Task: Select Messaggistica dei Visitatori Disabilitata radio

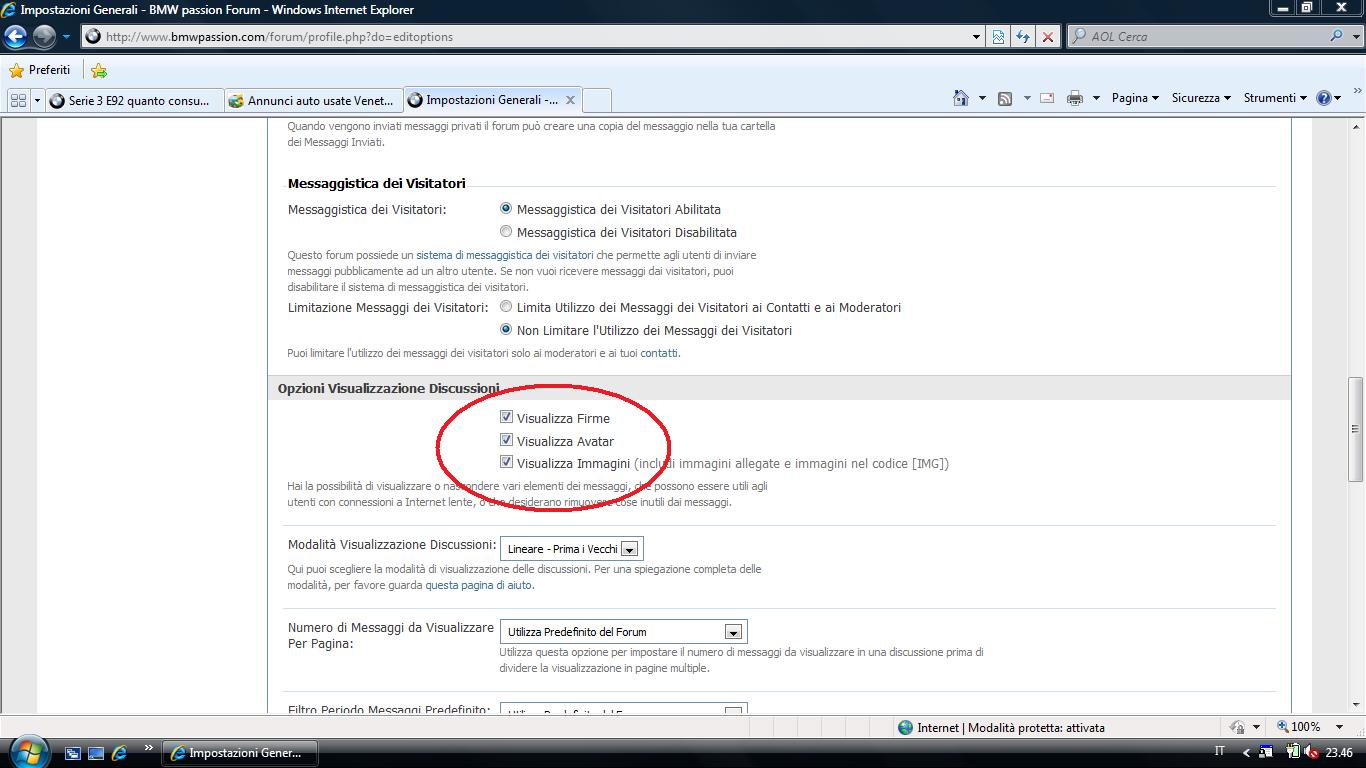Action: click(x=507, y=232)
